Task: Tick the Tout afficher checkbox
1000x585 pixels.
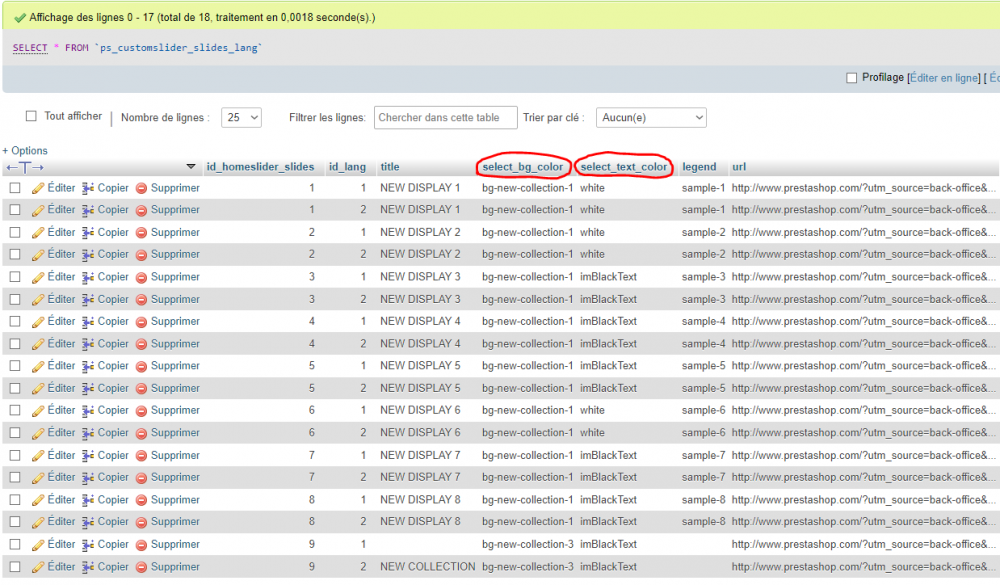Action: (x=31, y=116)
